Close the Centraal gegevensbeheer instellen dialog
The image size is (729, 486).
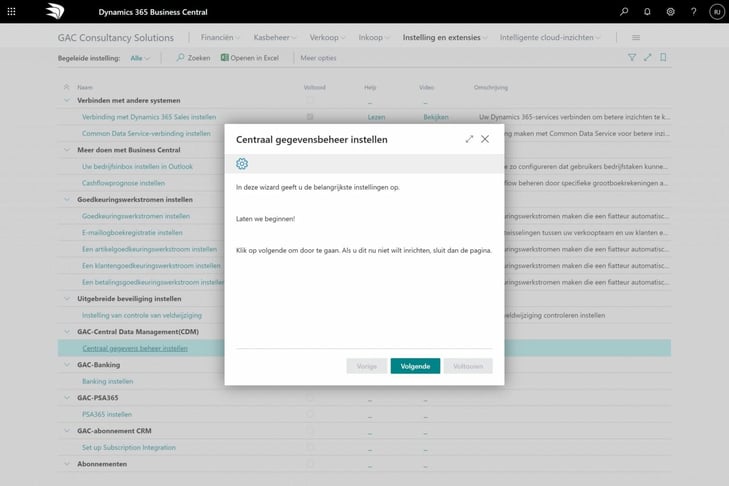click(485, 139)
